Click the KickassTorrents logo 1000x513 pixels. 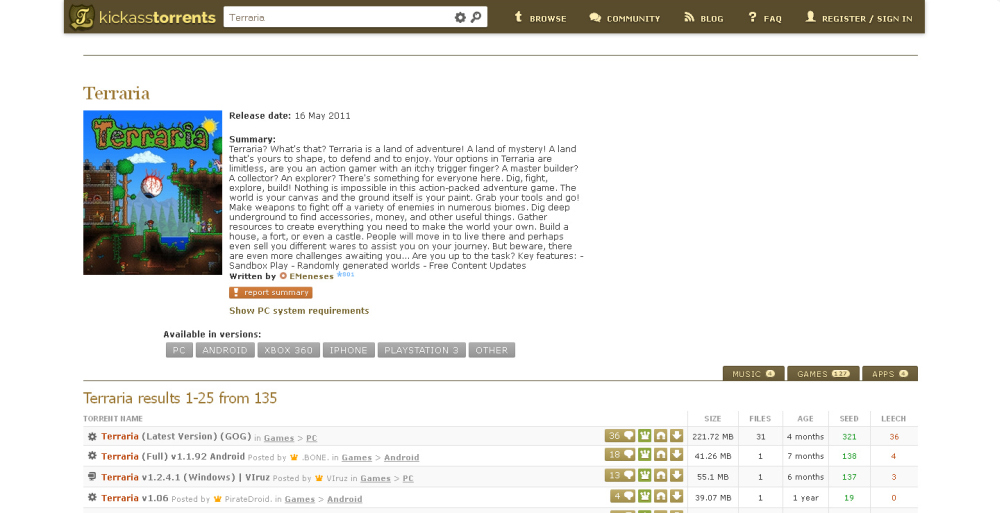[143, 17]
